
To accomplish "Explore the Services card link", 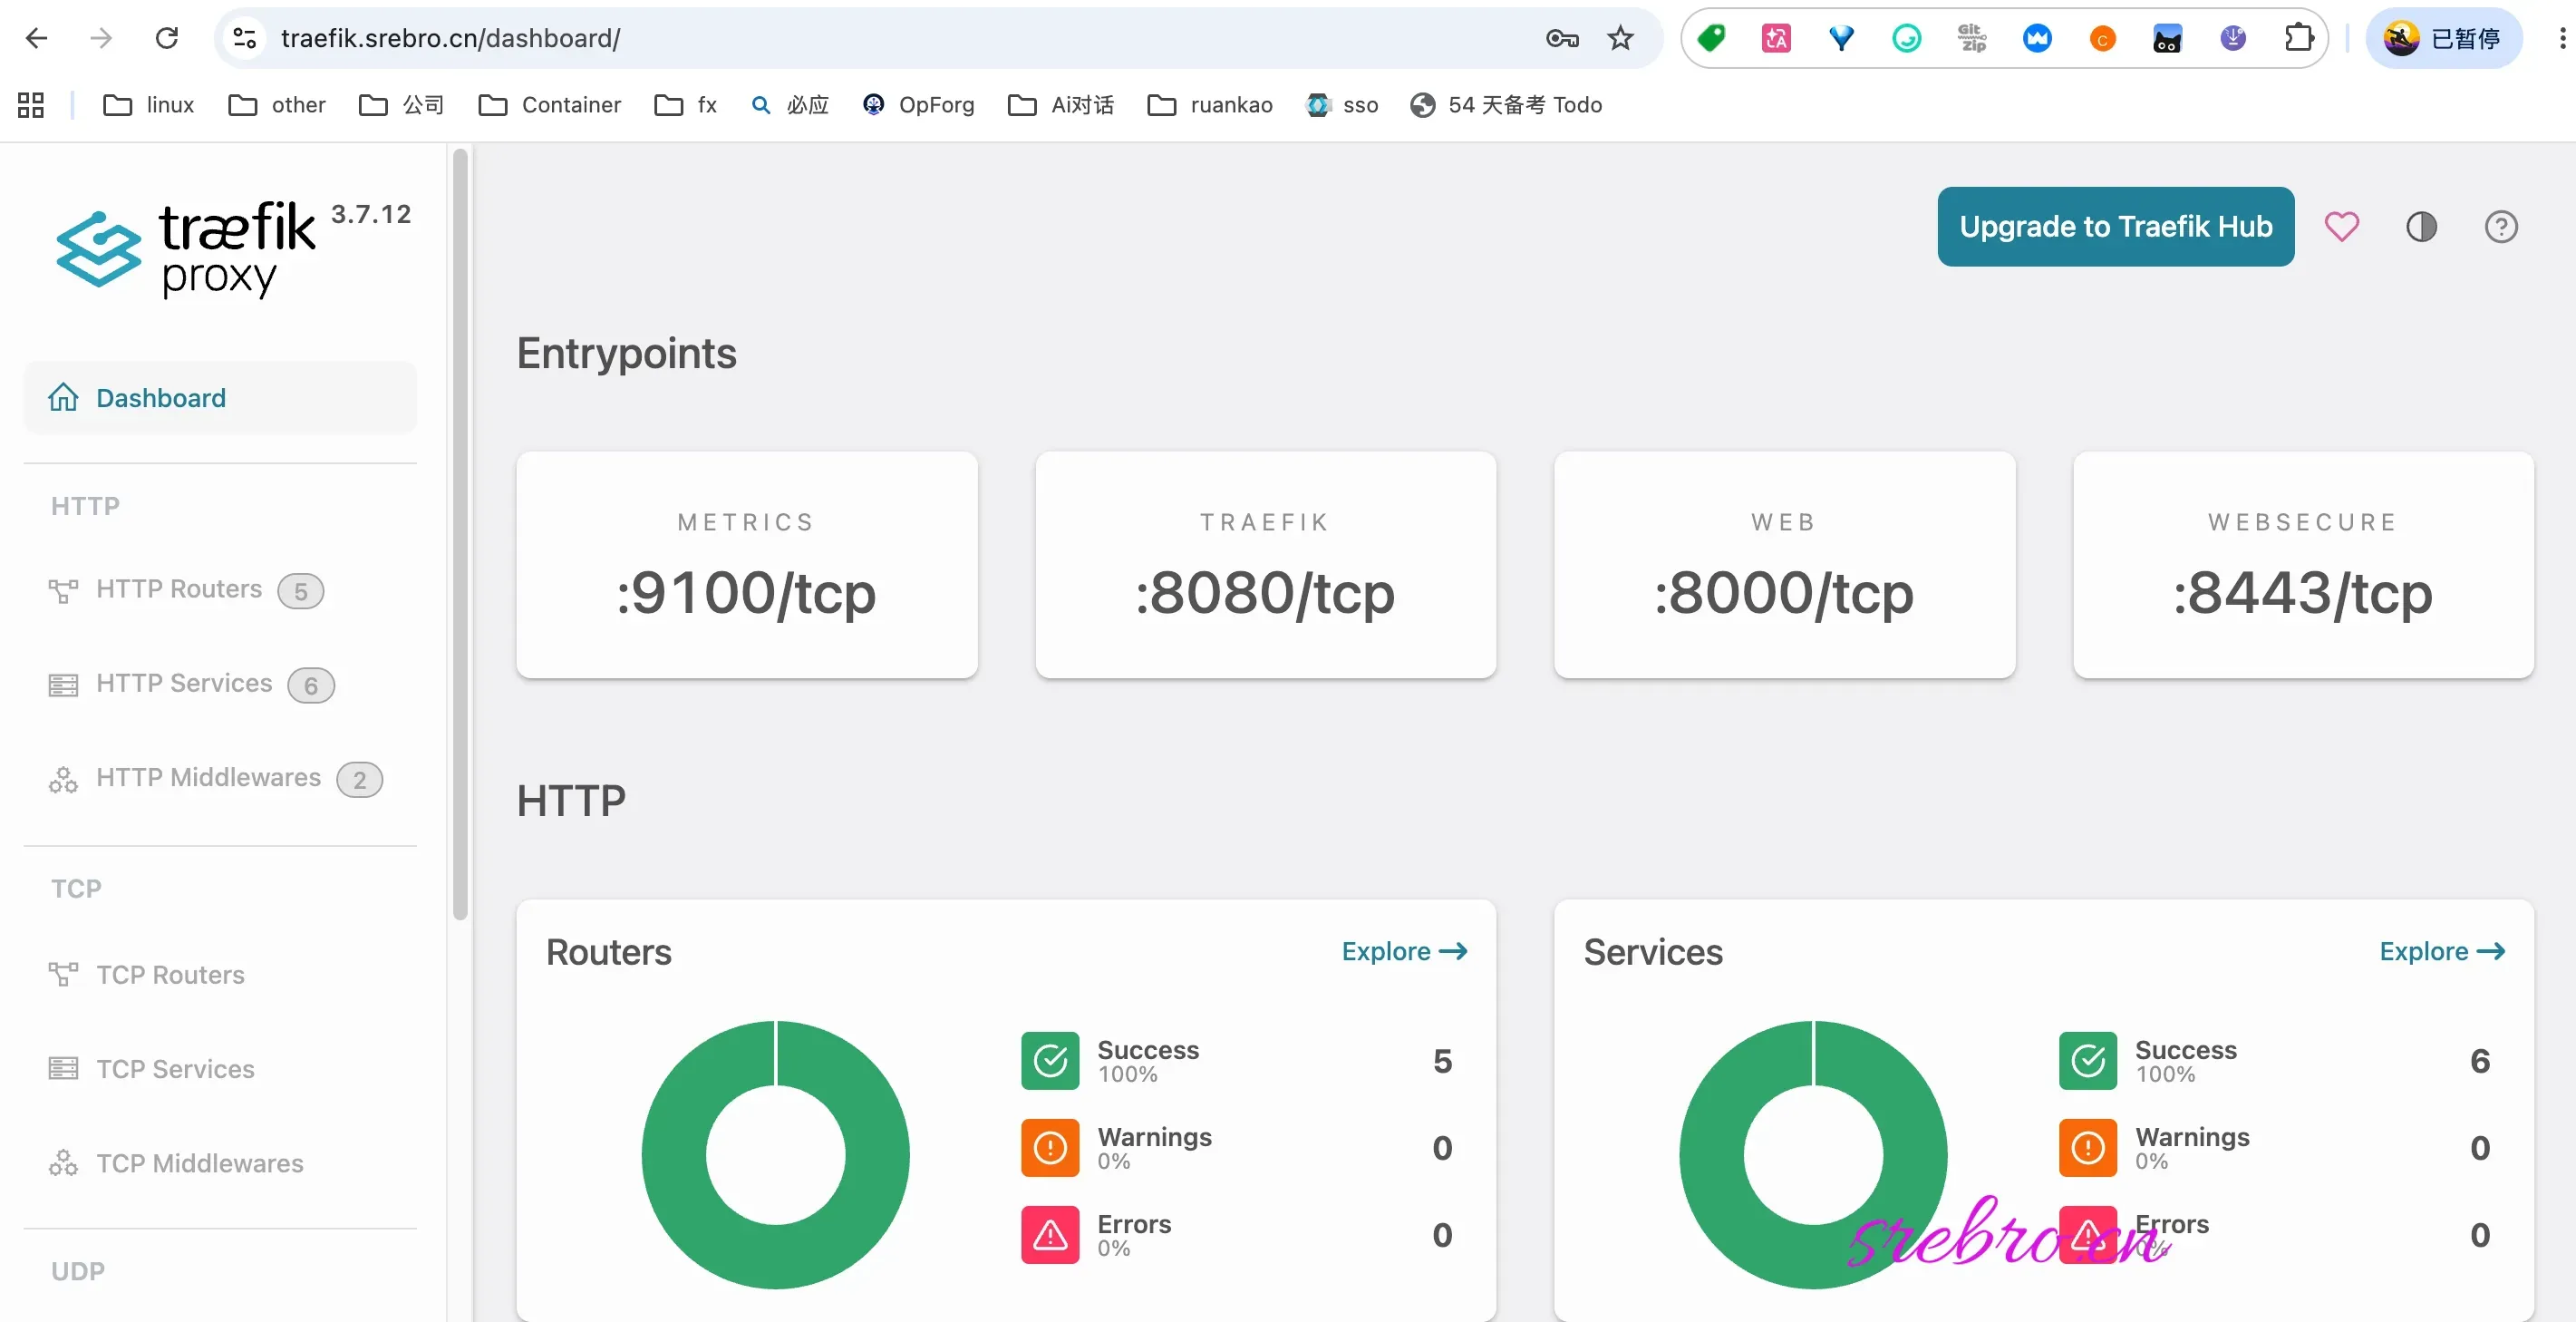I will 2442,951.
